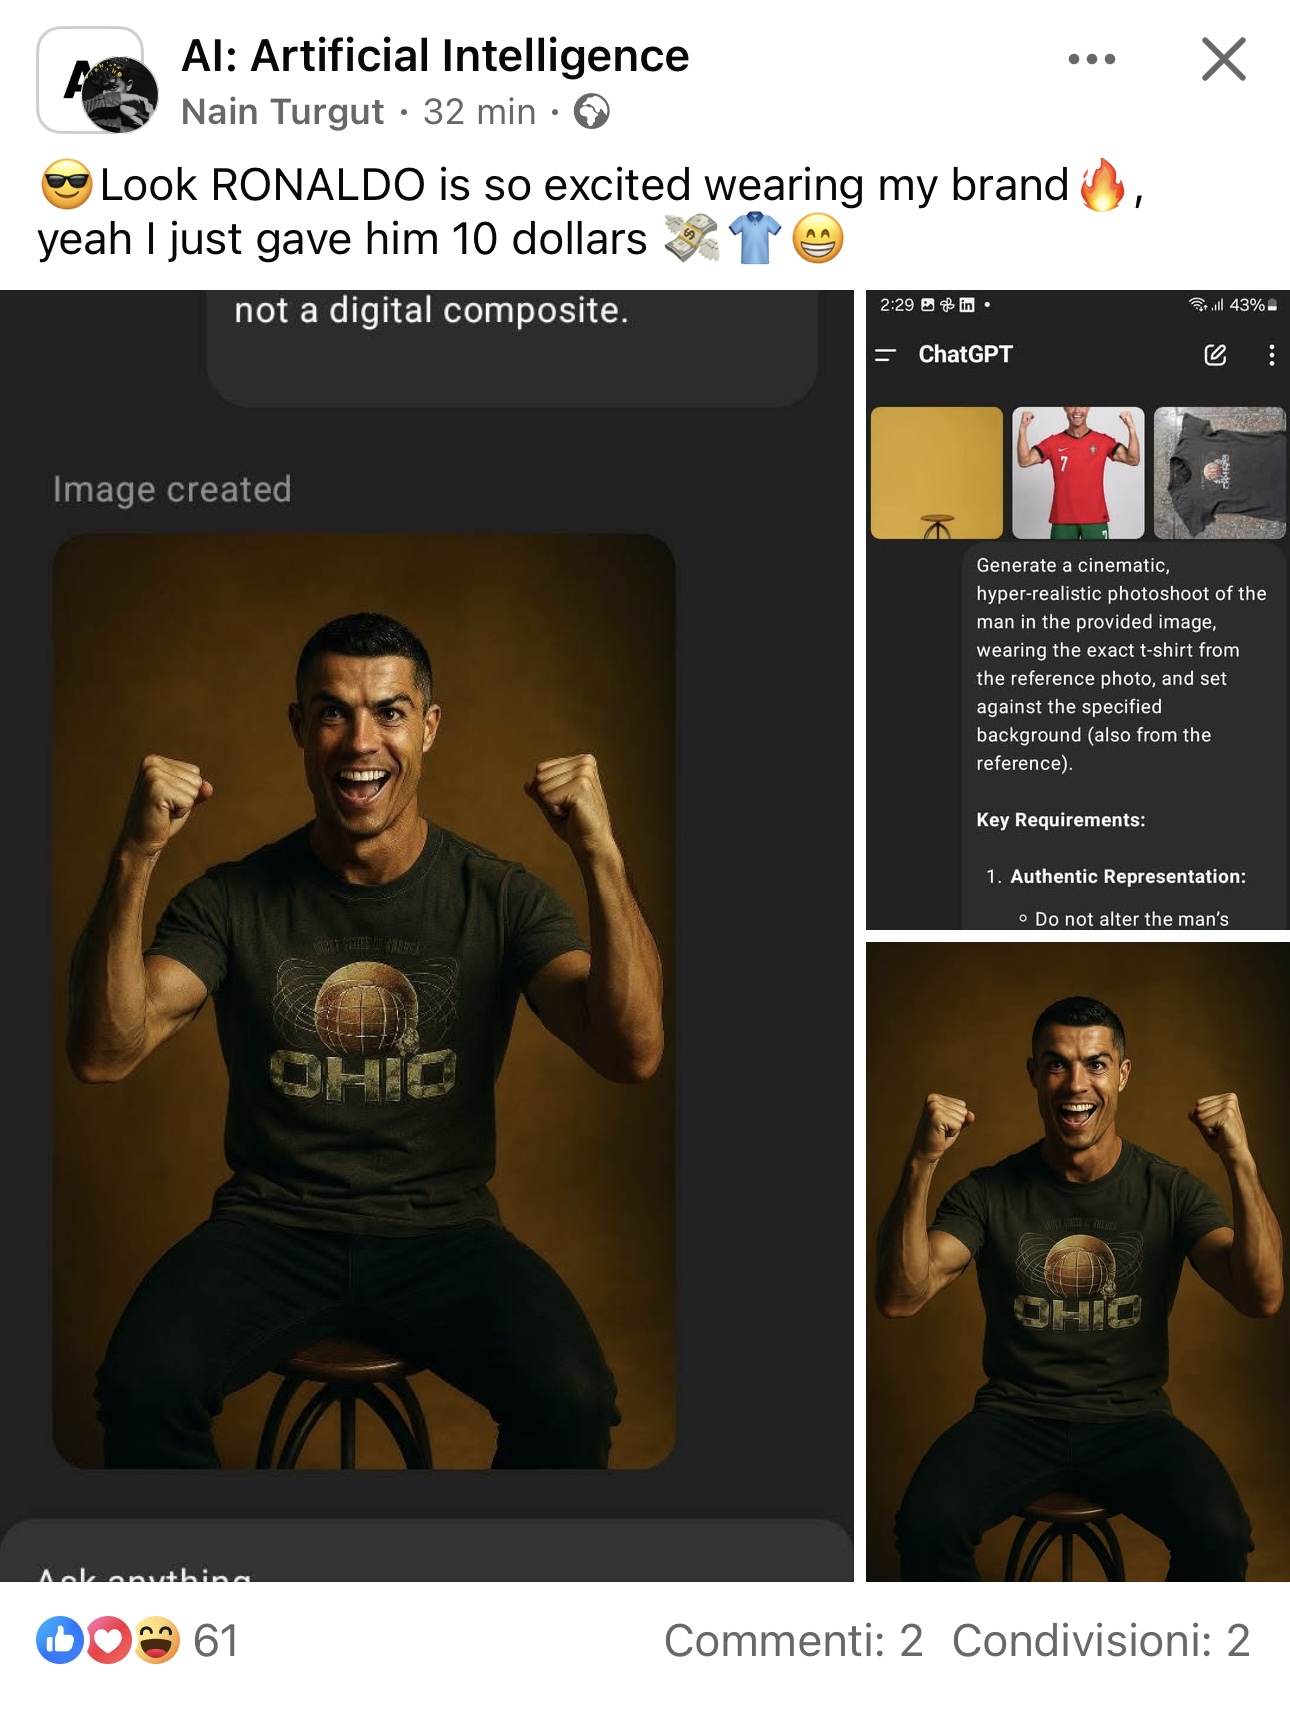Screen dimensions: 1290x1714
Task: Open Condivisioni: 2 shares list
Action: coord(1101,1640)
